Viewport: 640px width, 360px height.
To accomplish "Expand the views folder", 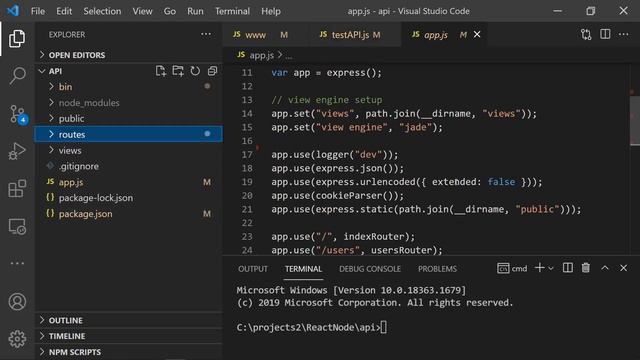I will point(129,150).
